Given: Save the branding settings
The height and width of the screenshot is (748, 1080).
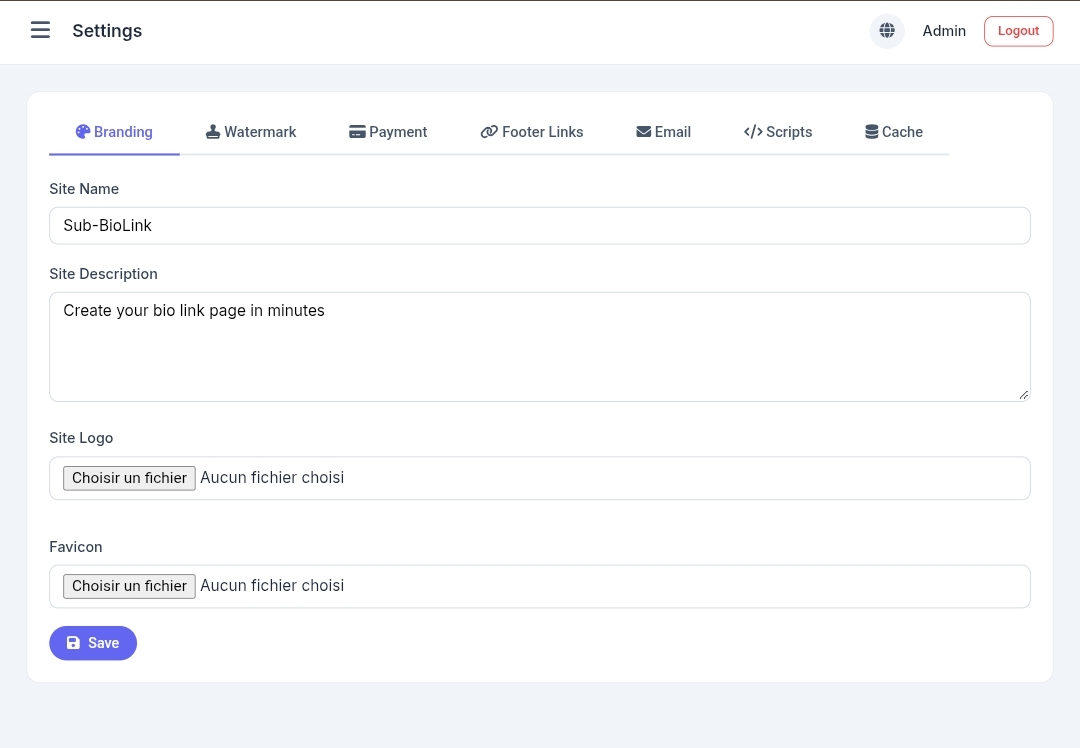Looking at the screenshot, I should pyautogui.click(x=93, y=643).
